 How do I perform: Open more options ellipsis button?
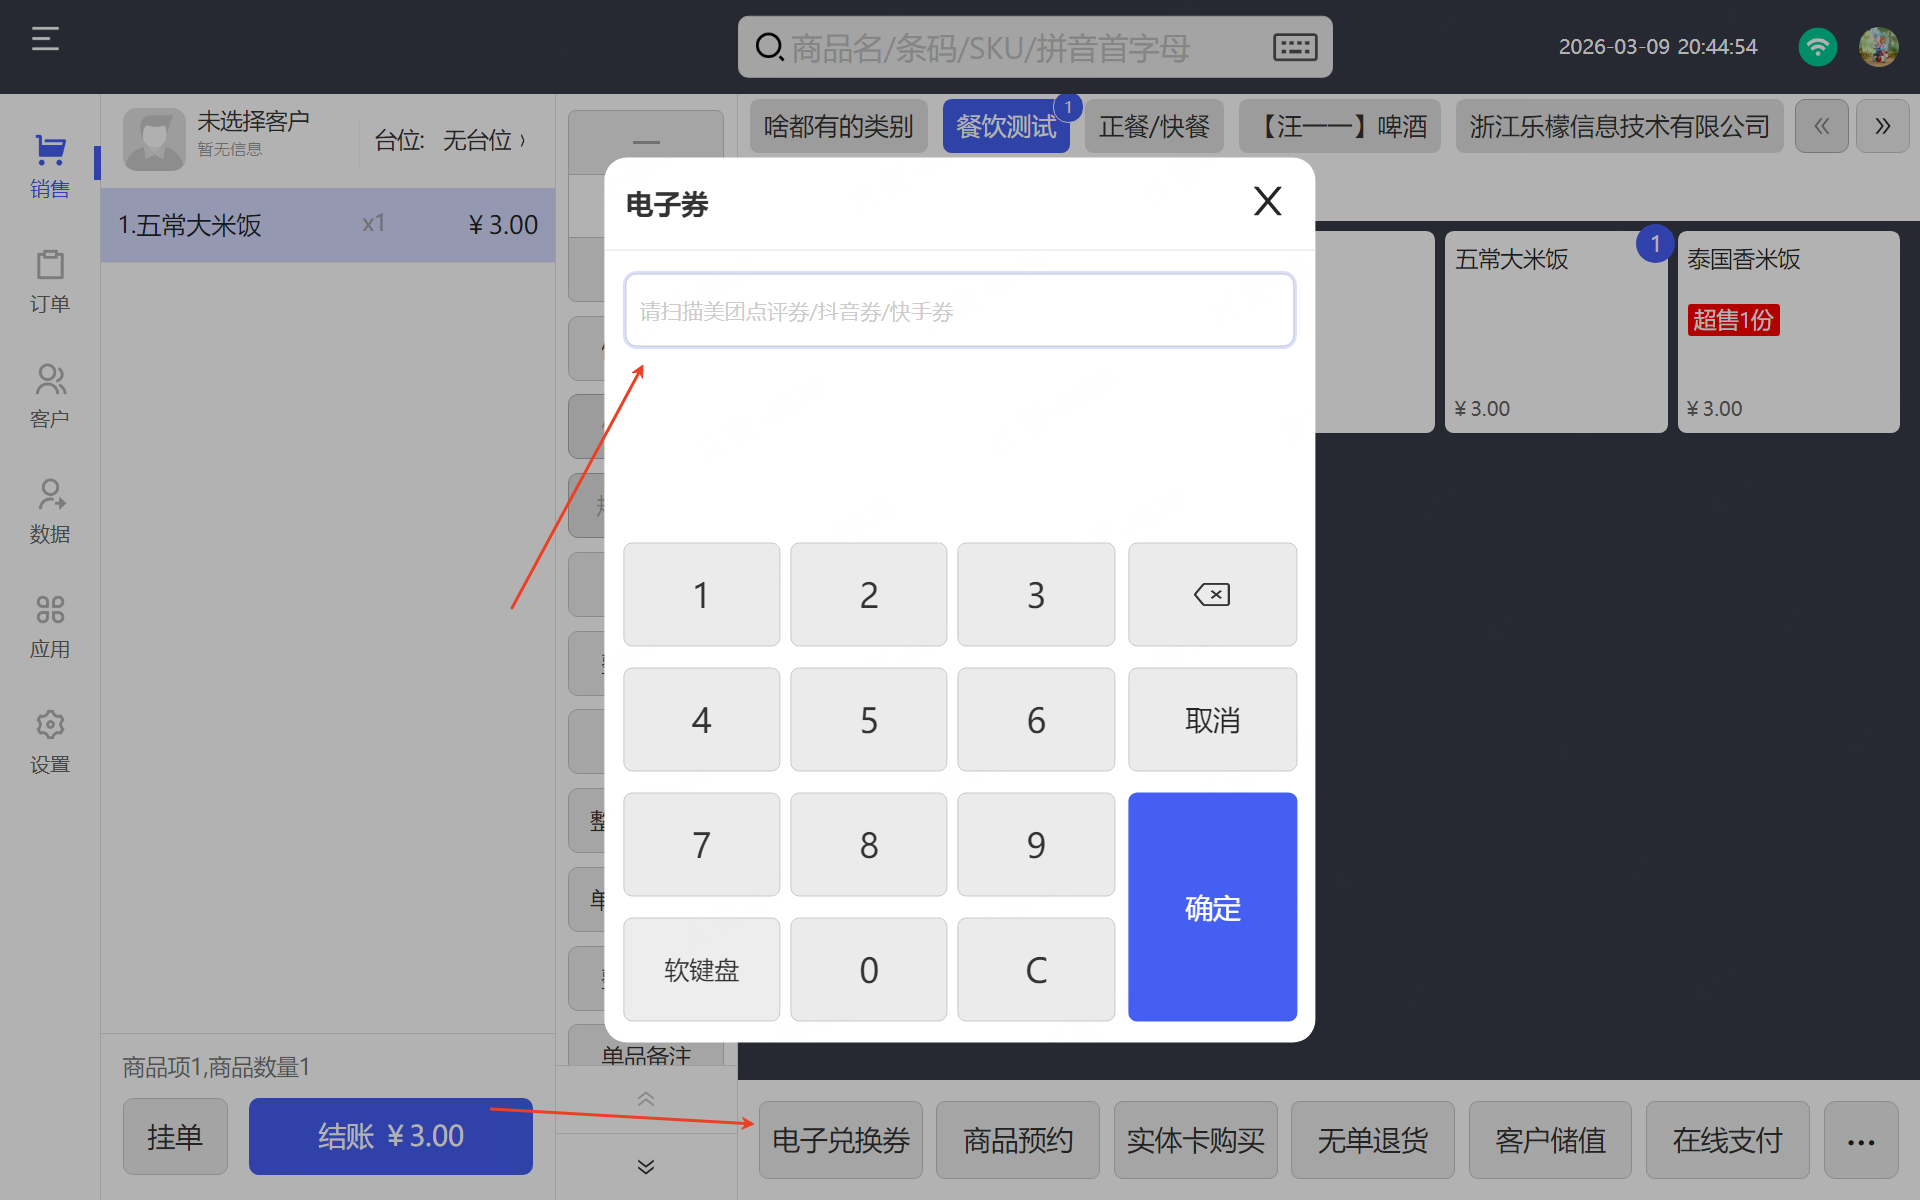pos(1860,1140)
